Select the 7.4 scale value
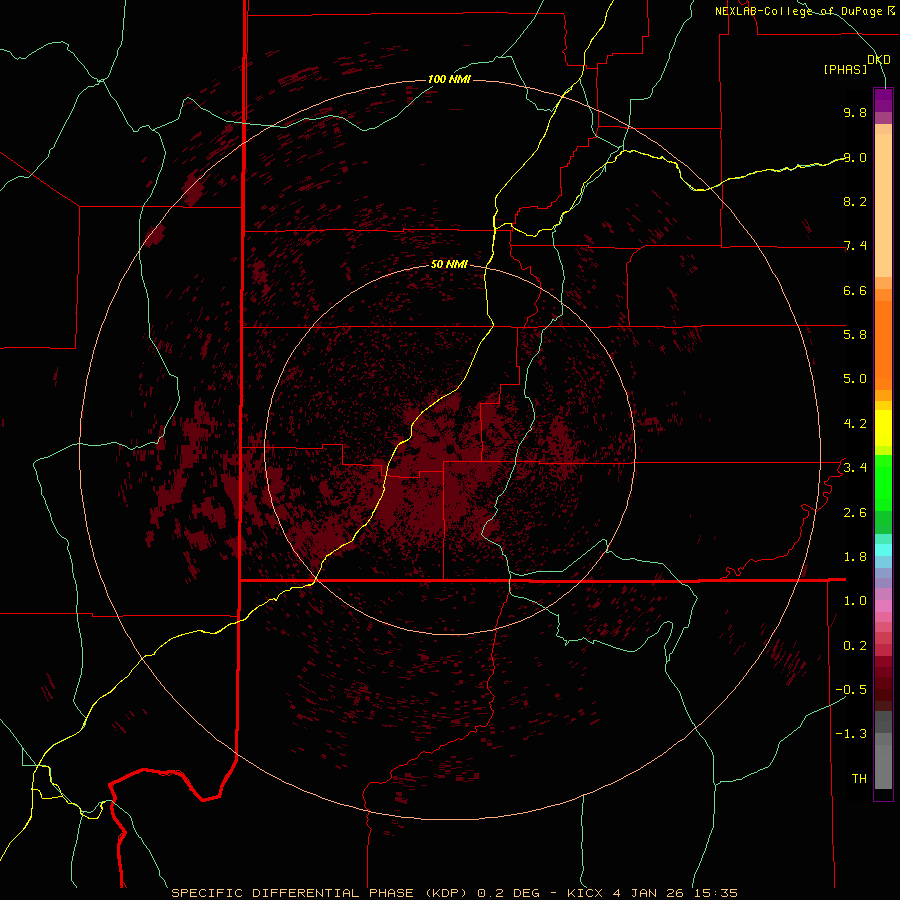 coord(855,246)
